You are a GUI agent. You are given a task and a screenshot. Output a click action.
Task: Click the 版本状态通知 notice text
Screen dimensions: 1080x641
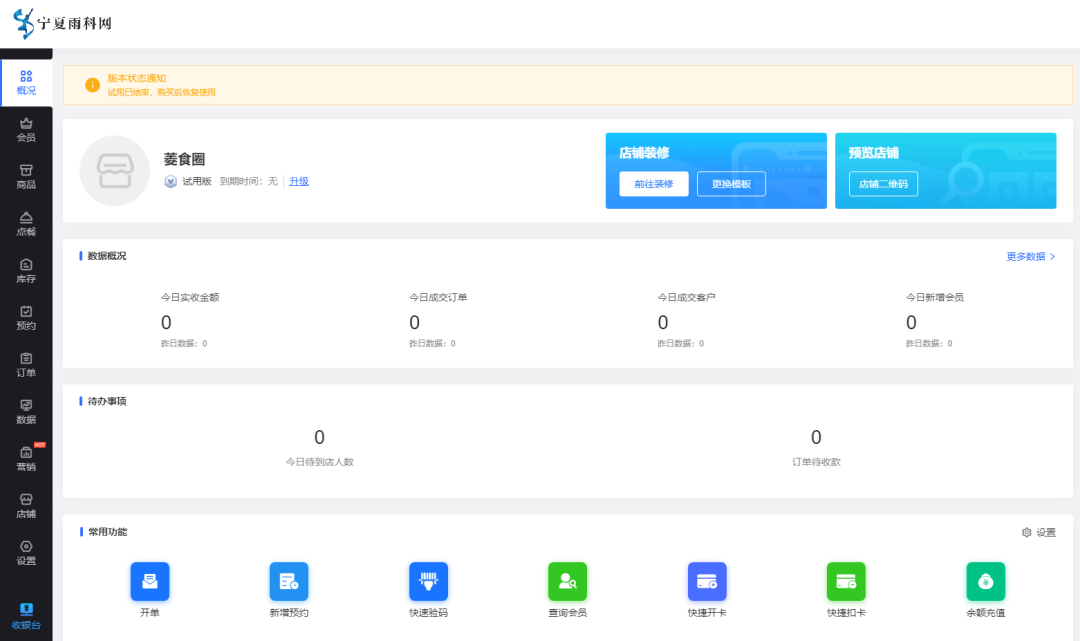tap(136, 78)
